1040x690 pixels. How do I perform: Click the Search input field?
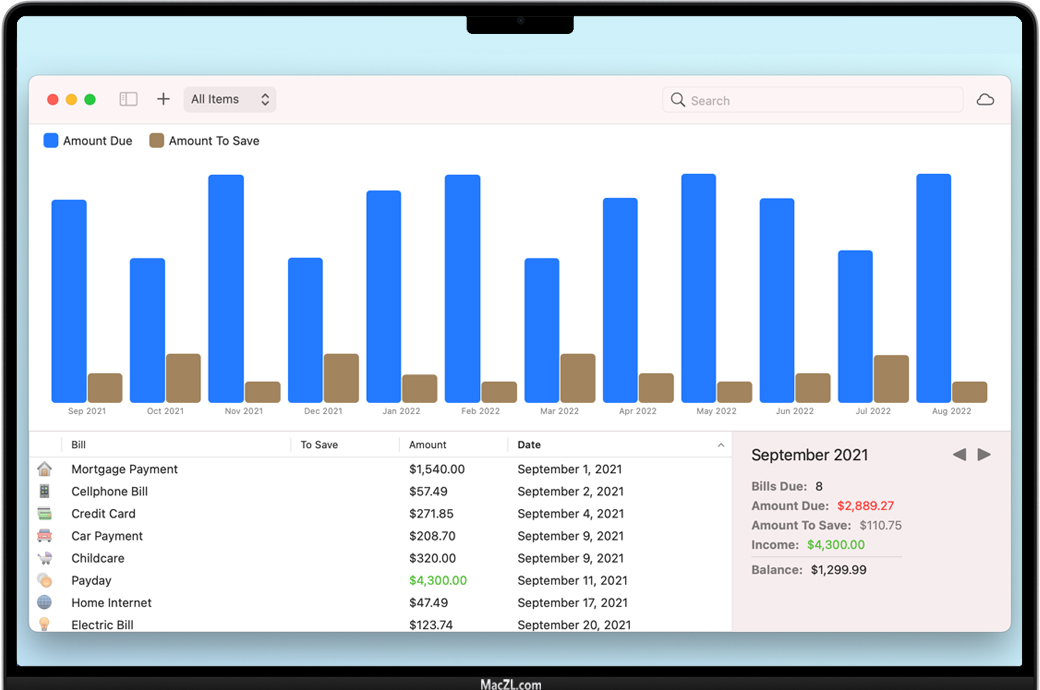point(820,100)
